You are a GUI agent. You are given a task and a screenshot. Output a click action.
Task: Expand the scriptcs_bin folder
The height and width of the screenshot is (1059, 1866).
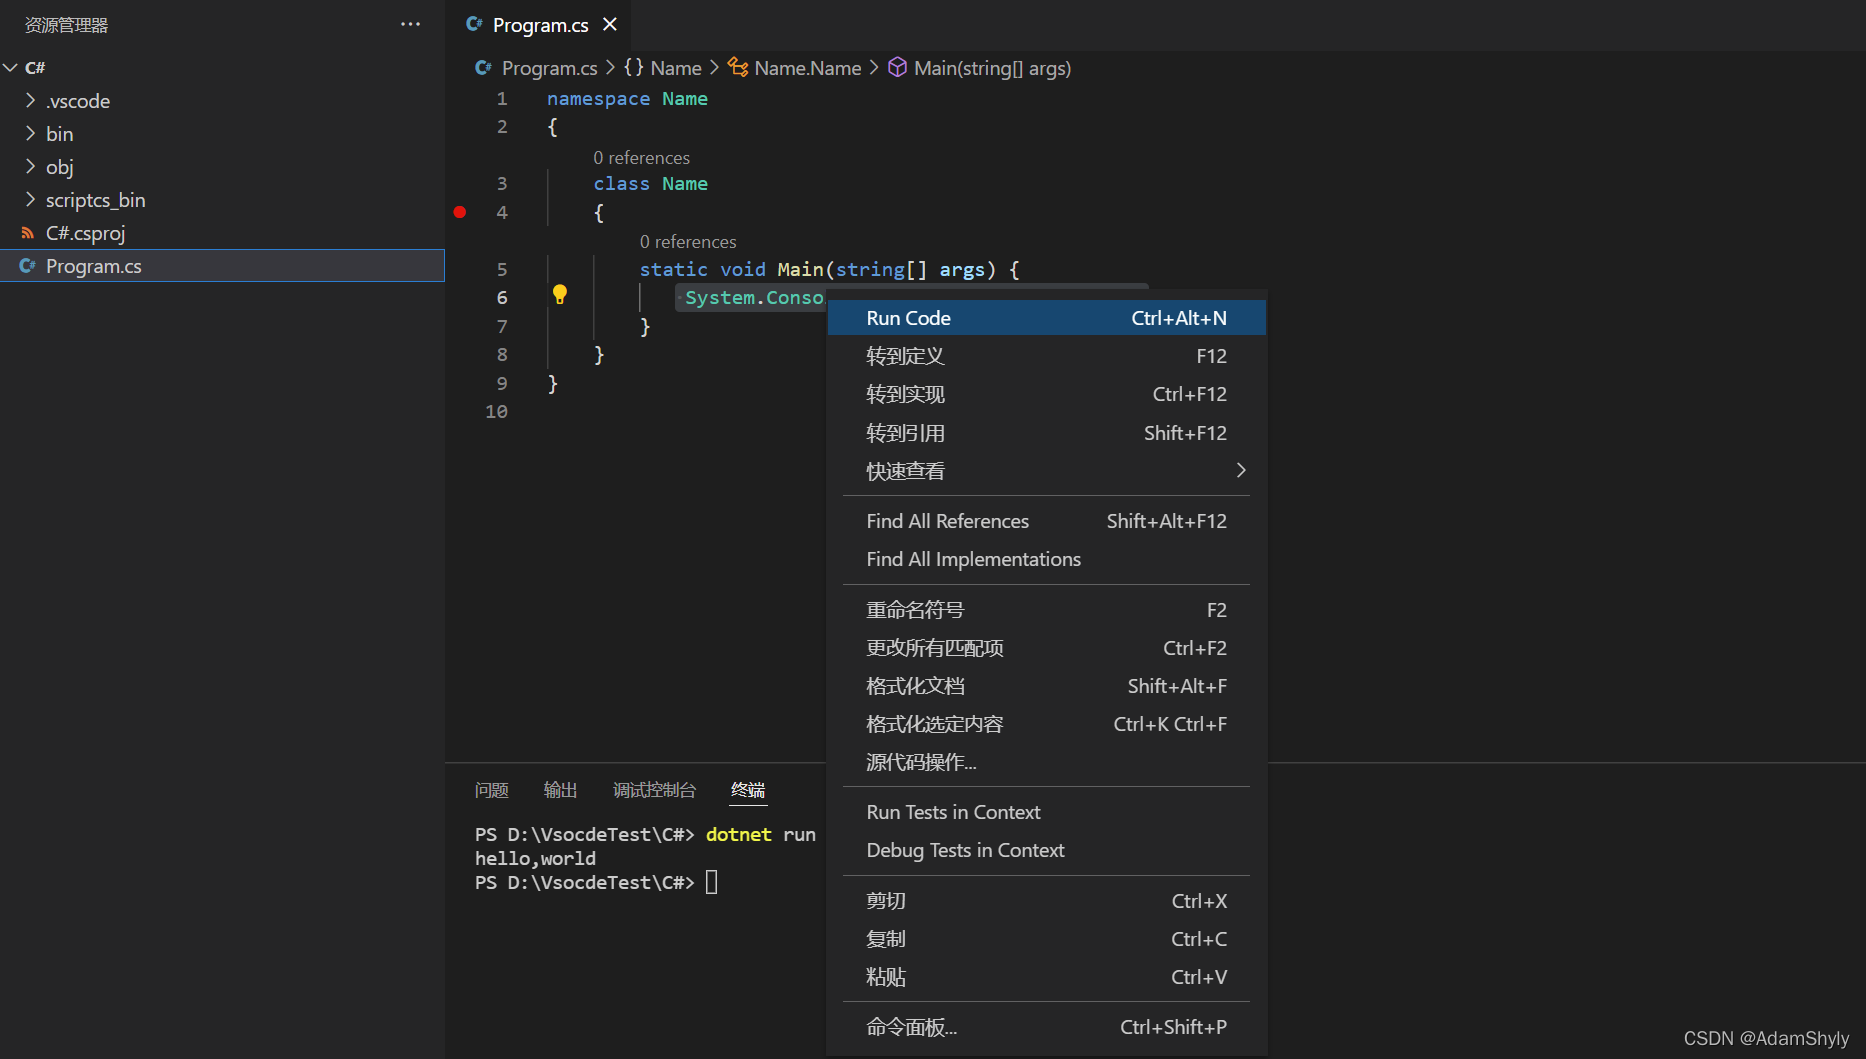[x=31, y=199]
